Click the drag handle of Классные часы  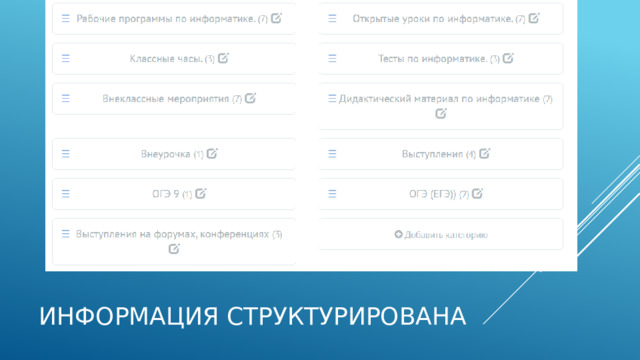coord(66,58)
